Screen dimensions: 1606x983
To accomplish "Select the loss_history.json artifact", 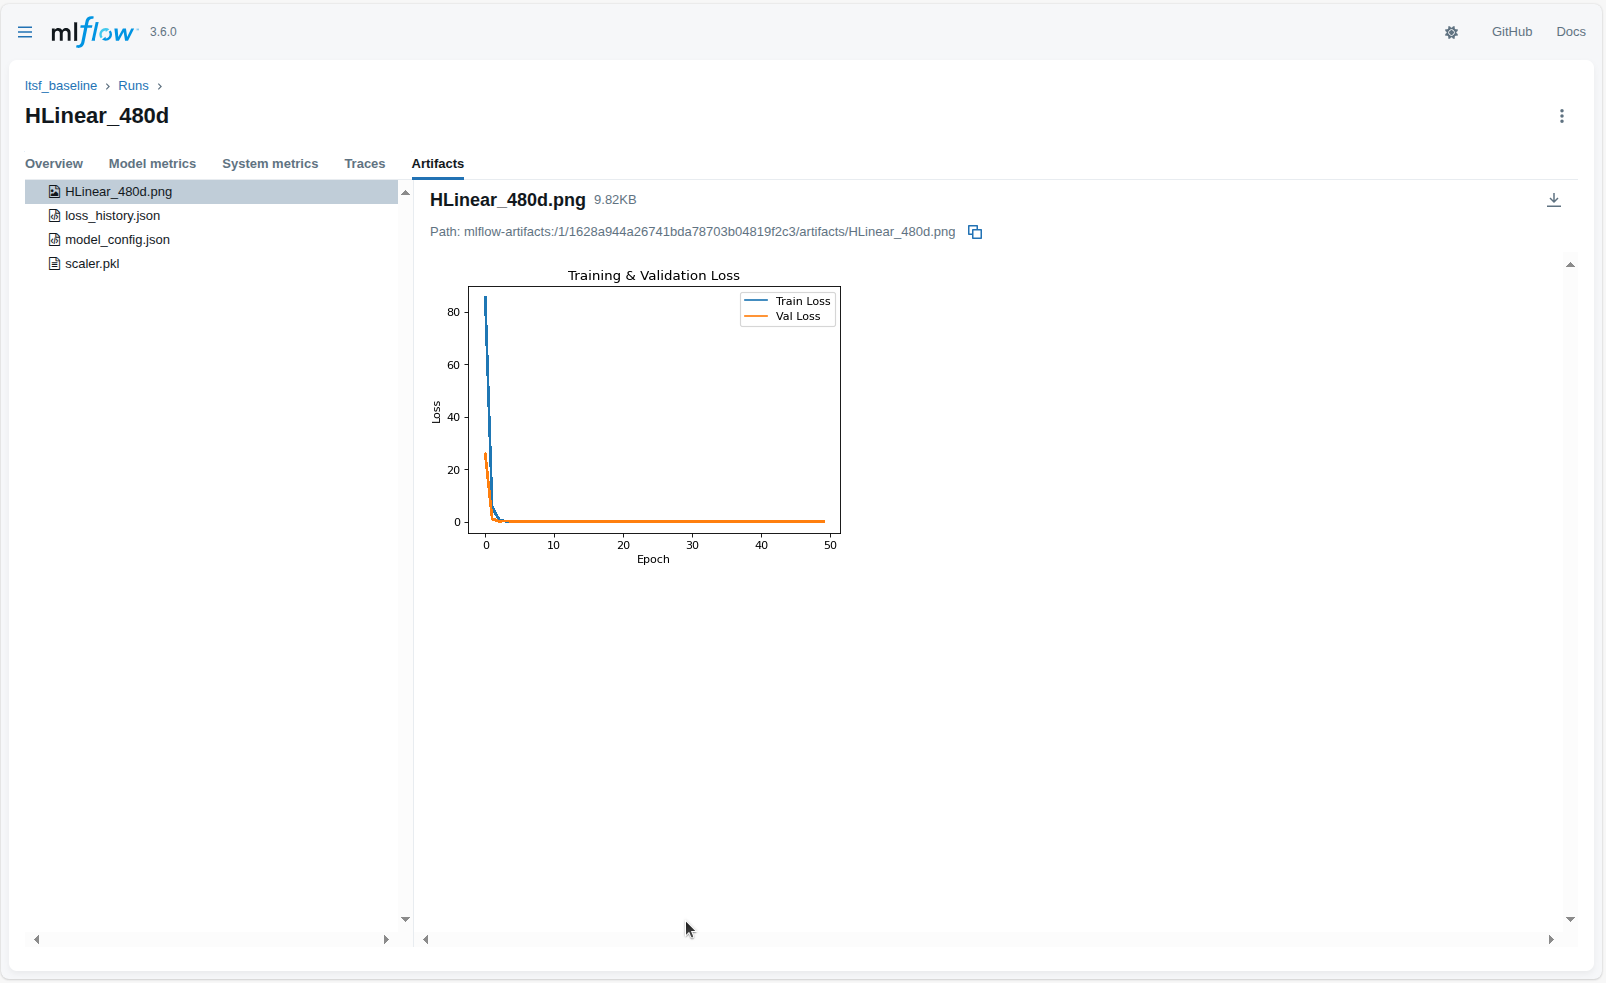I will 112,215.
